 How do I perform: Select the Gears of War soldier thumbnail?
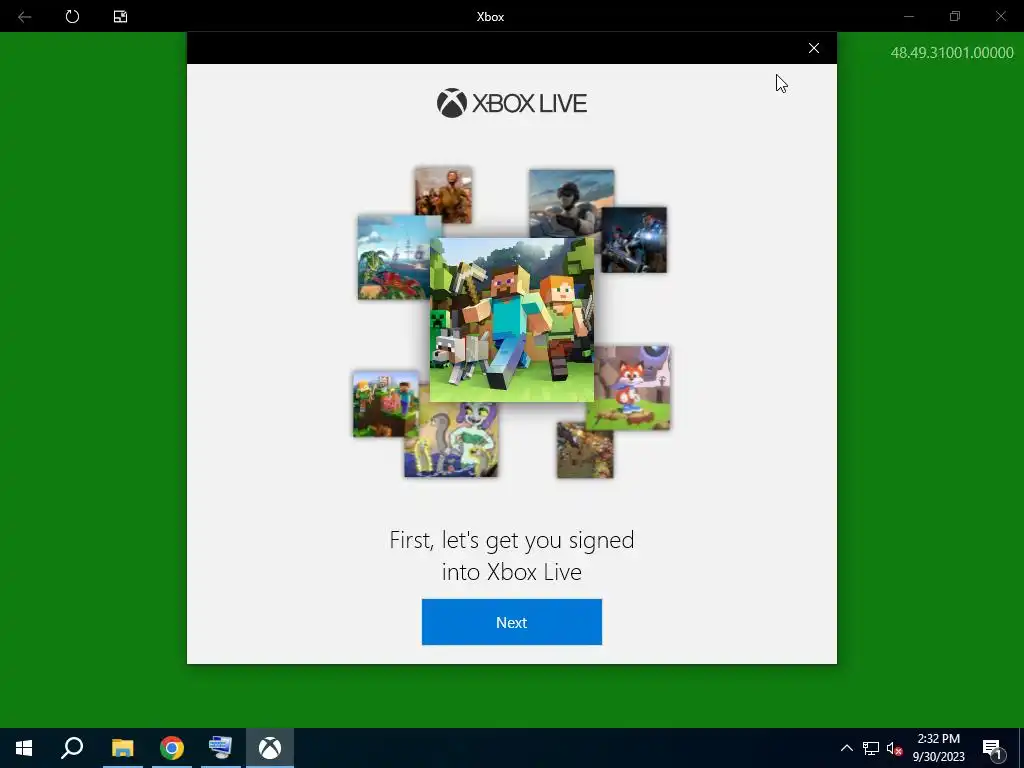(x=633, y=240)
